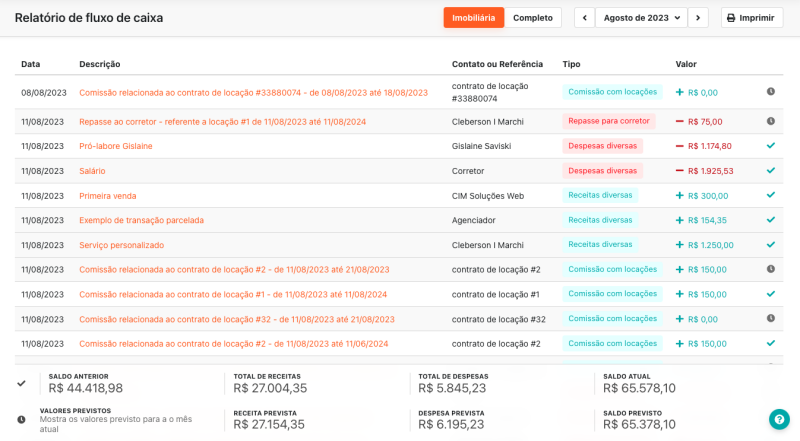
Task: Go to next month arrow
Action: [698, 18]
